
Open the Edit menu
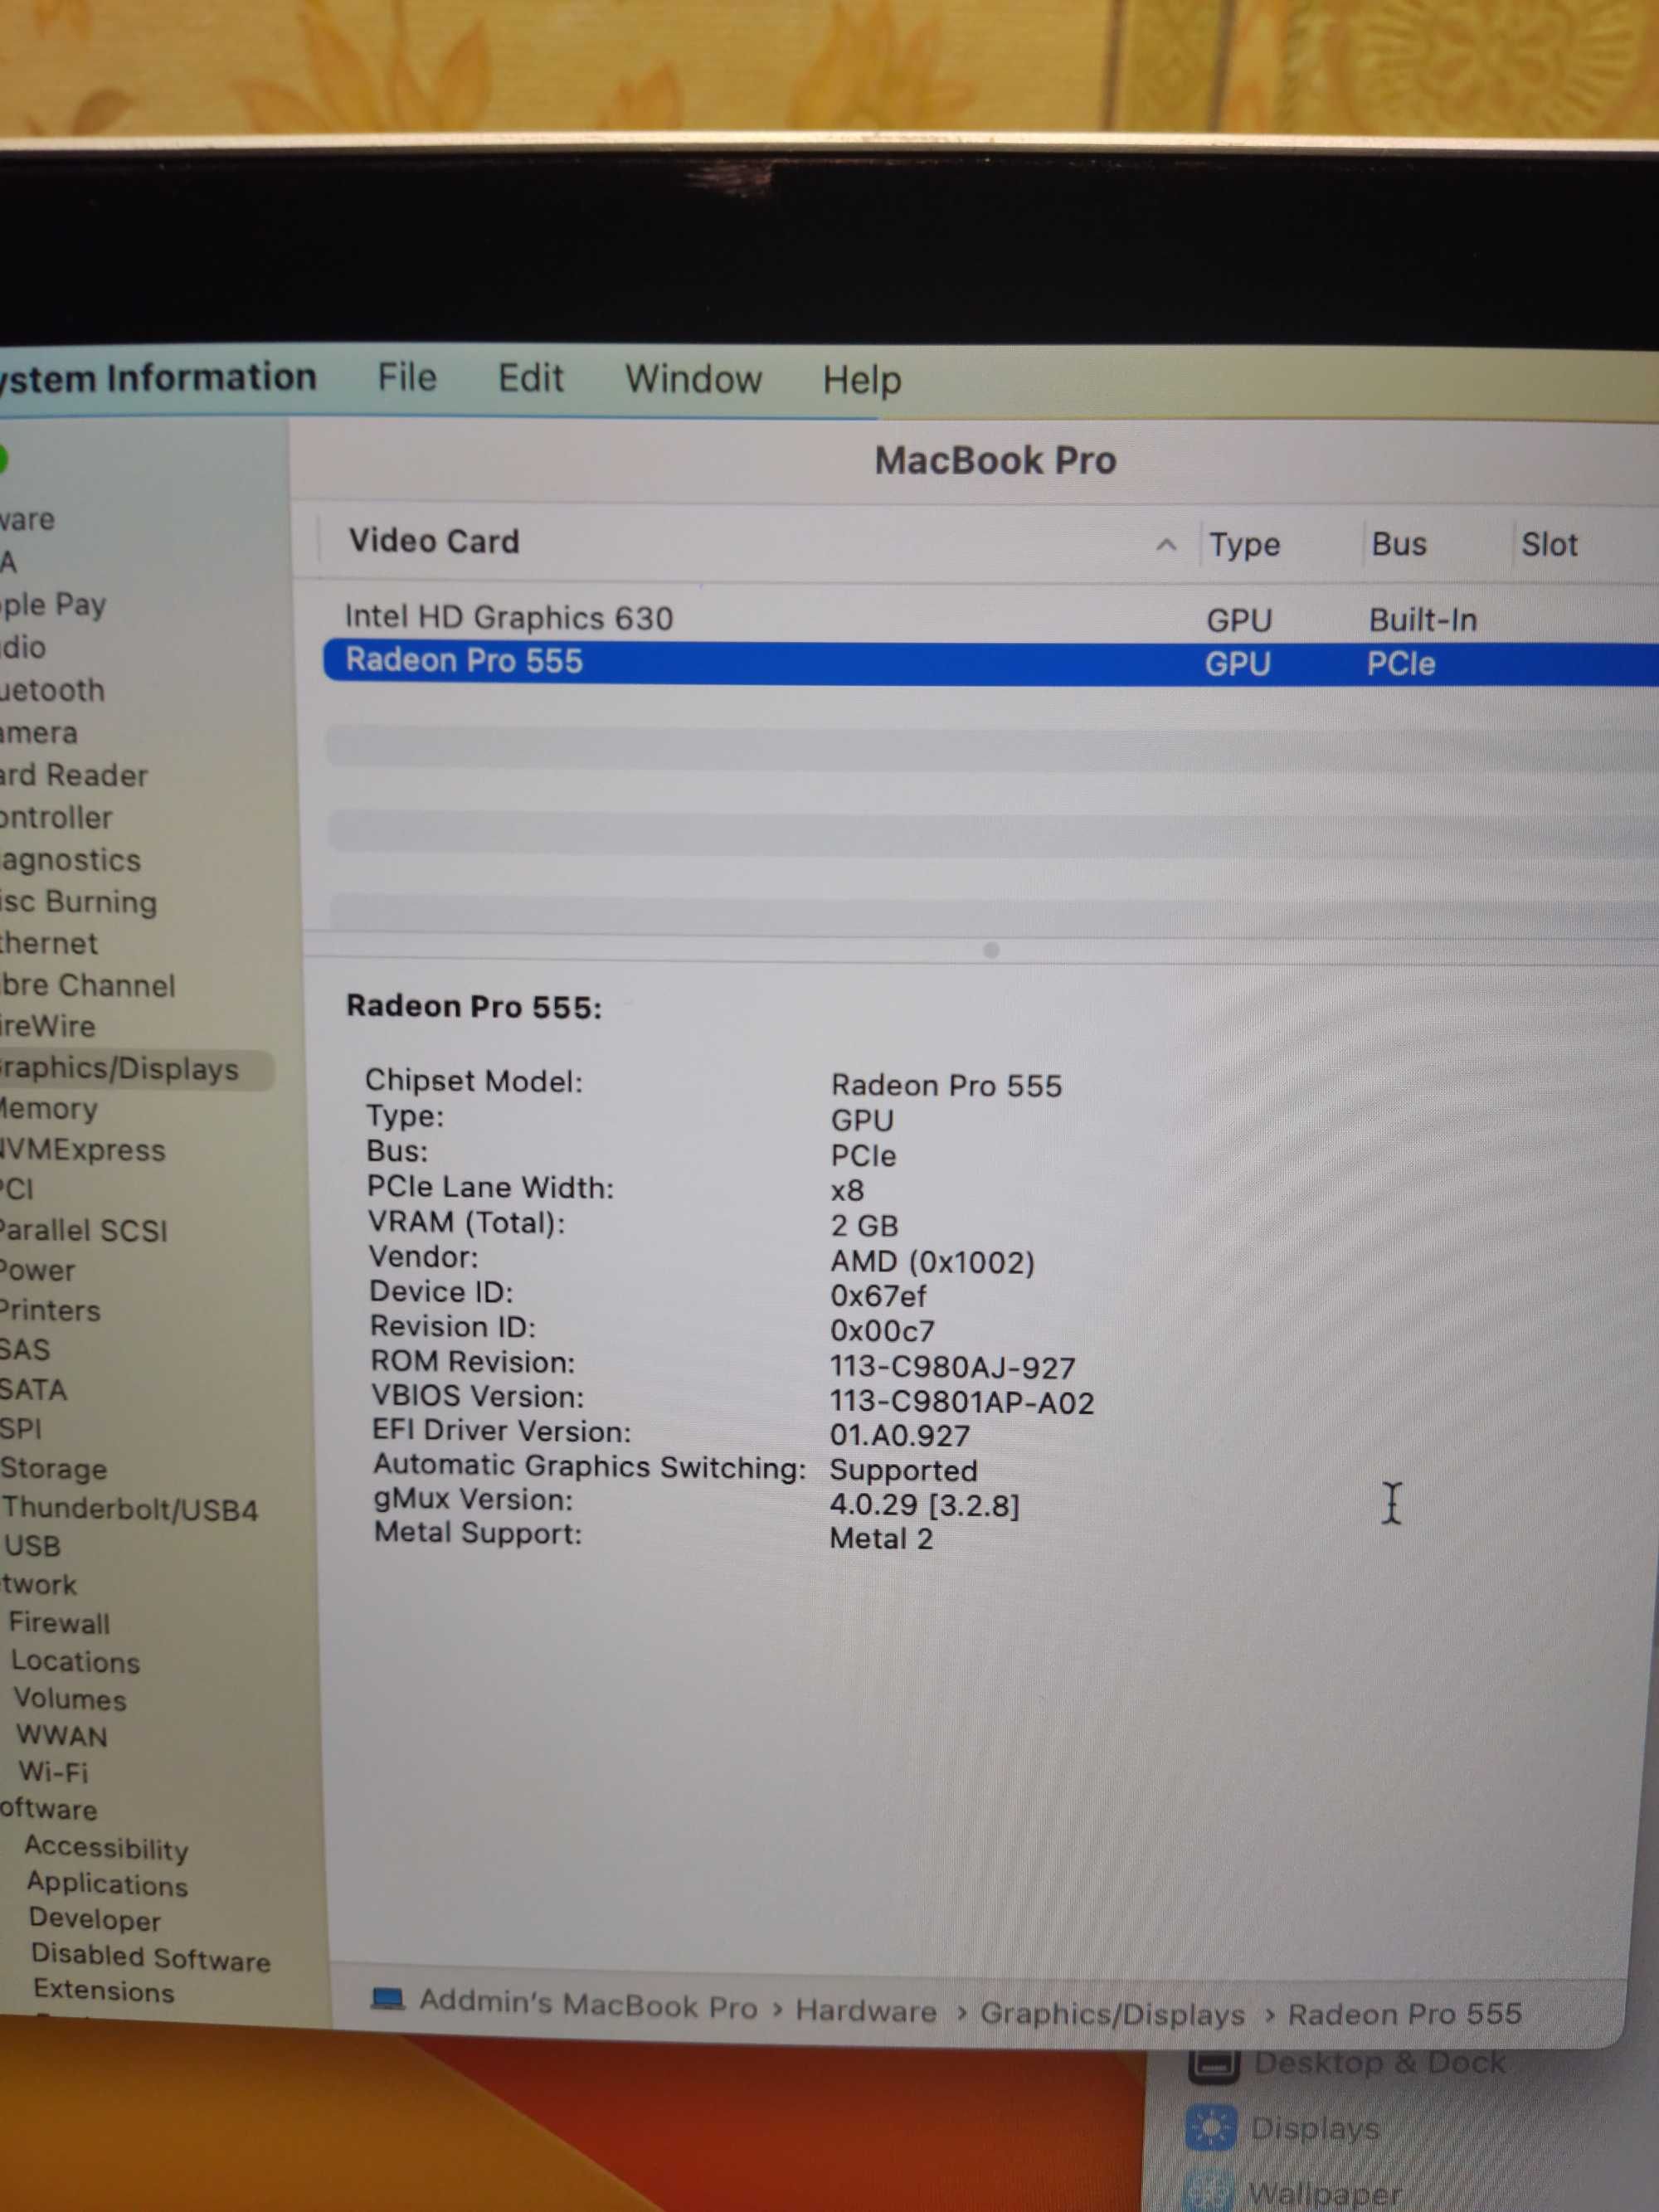[531, 378]
